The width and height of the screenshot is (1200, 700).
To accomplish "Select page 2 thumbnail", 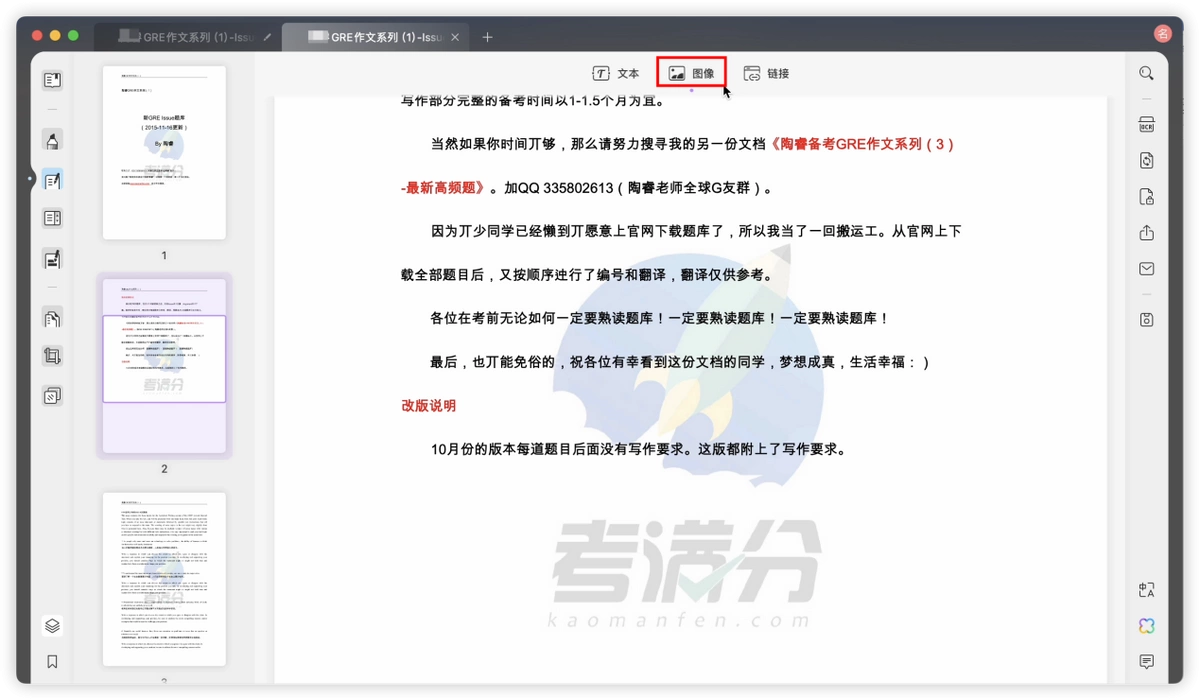I will click(164, 365).
